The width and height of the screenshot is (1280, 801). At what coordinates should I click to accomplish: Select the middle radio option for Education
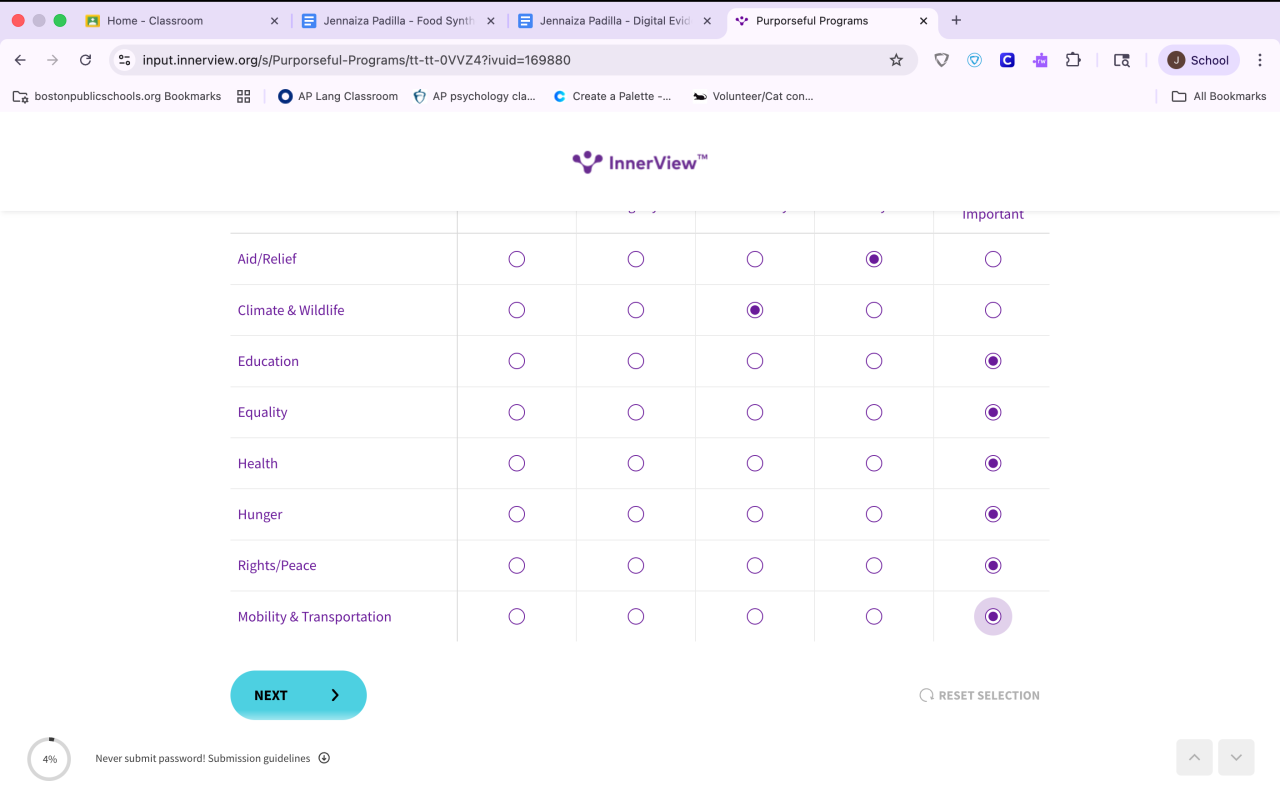[755, 361]
